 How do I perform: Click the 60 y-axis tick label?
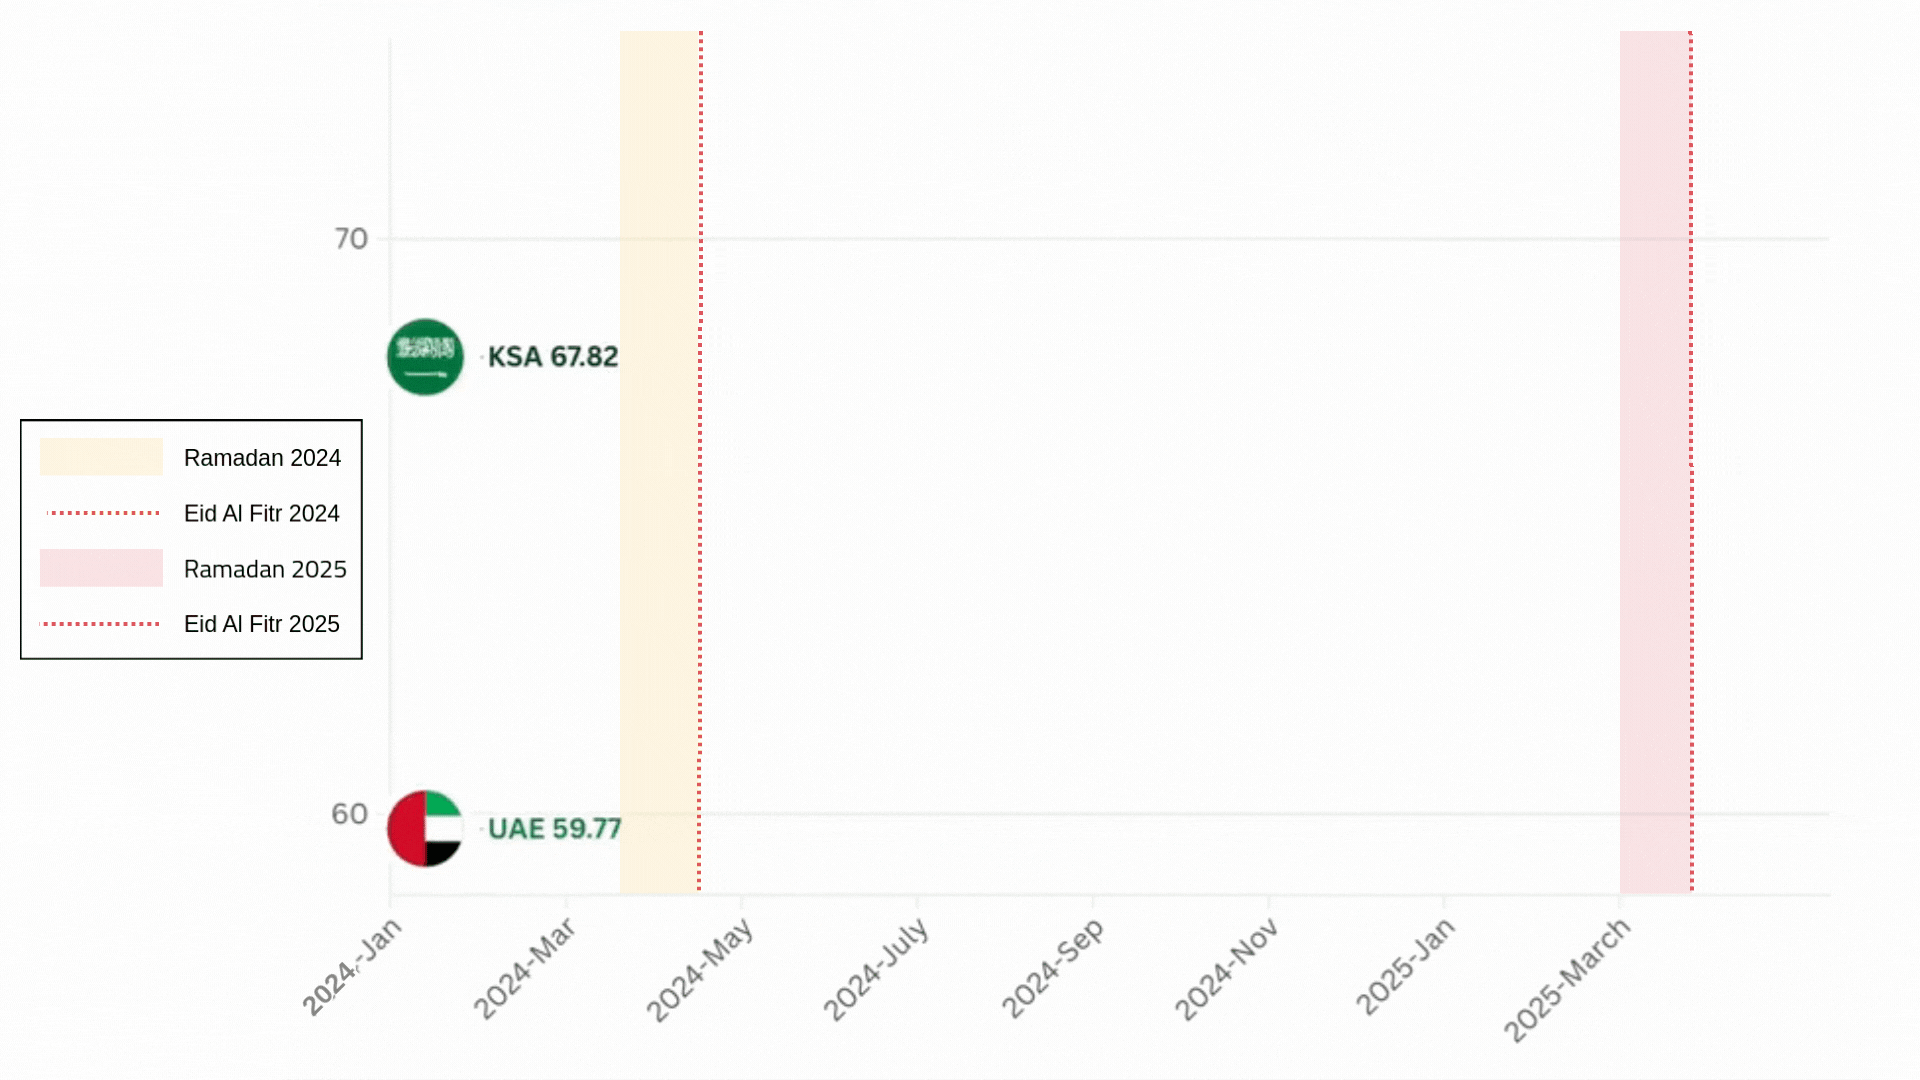350,814
